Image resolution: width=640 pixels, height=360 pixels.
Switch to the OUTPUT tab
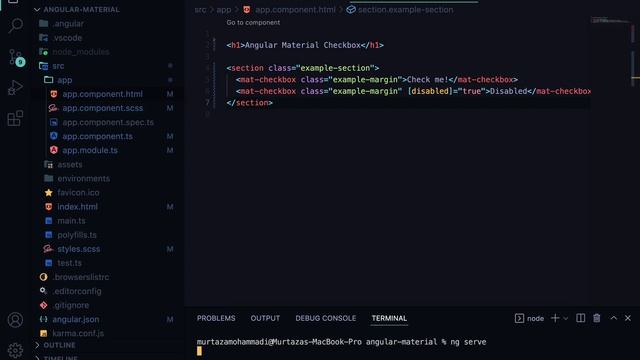265,318
